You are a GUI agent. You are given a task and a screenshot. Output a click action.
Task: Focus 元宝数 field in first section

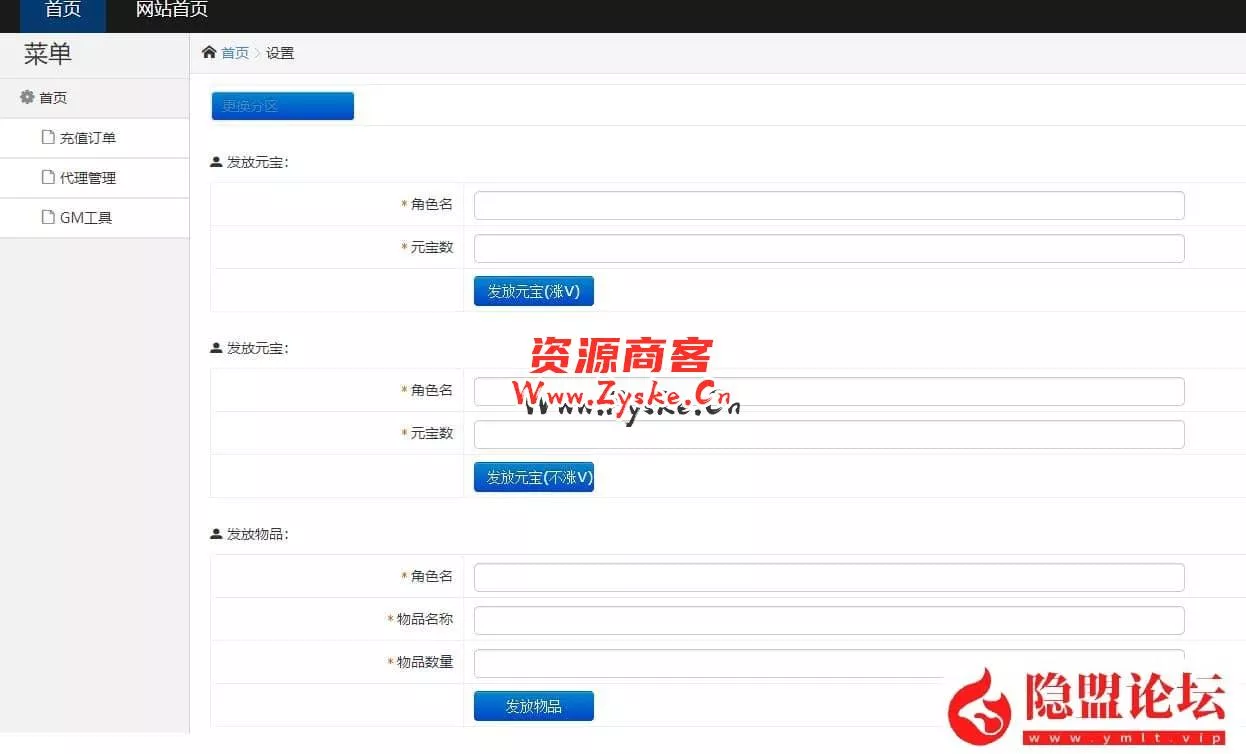tap(828, 248)
